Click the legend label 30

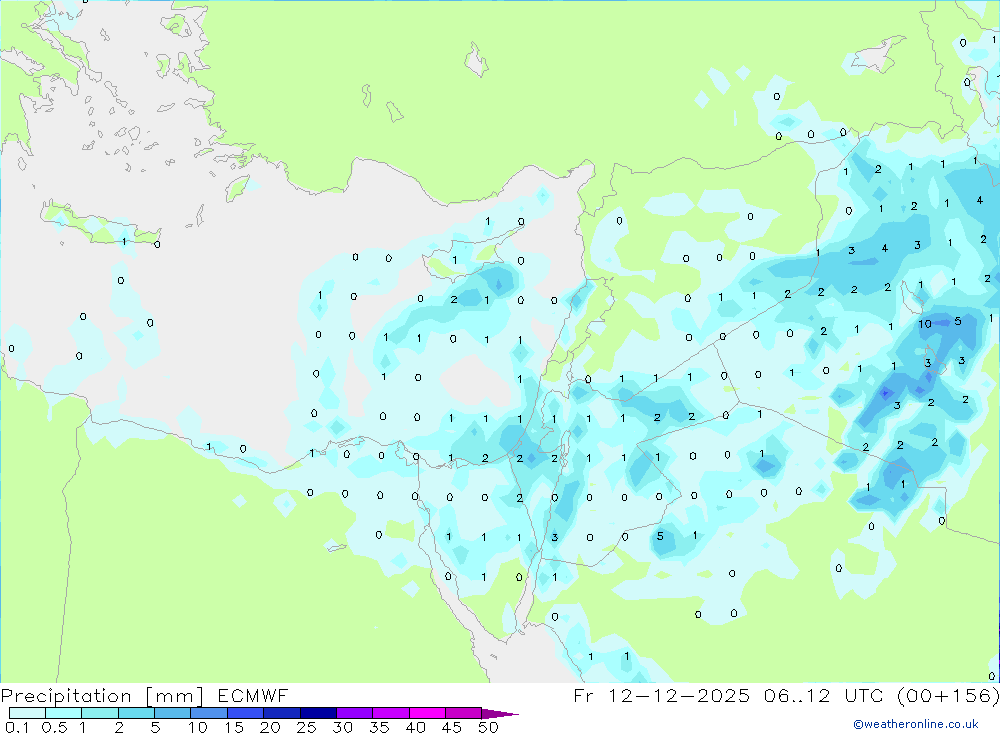[342, 727]
